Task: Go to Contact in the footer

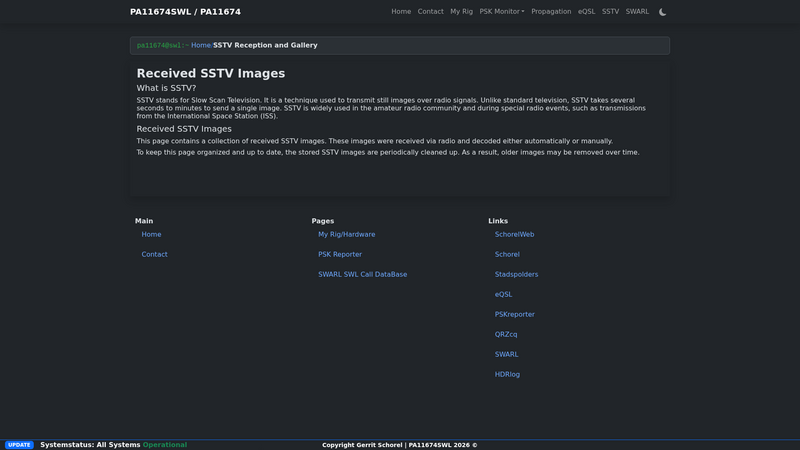Action: coord(154,255)
